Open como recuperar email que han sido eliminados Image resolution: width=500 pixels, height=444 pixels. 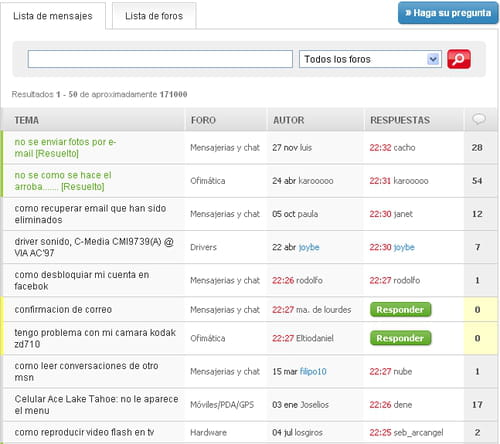click(x=90, y=214)
